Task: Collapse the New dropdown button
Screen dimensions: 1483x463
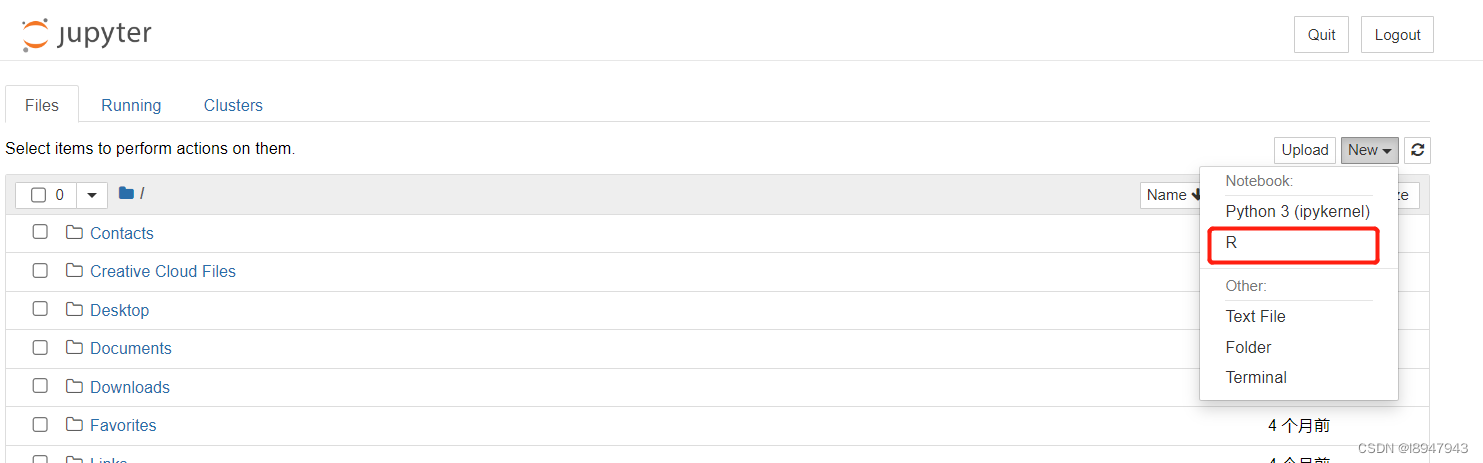Action: click(1369, 150)
